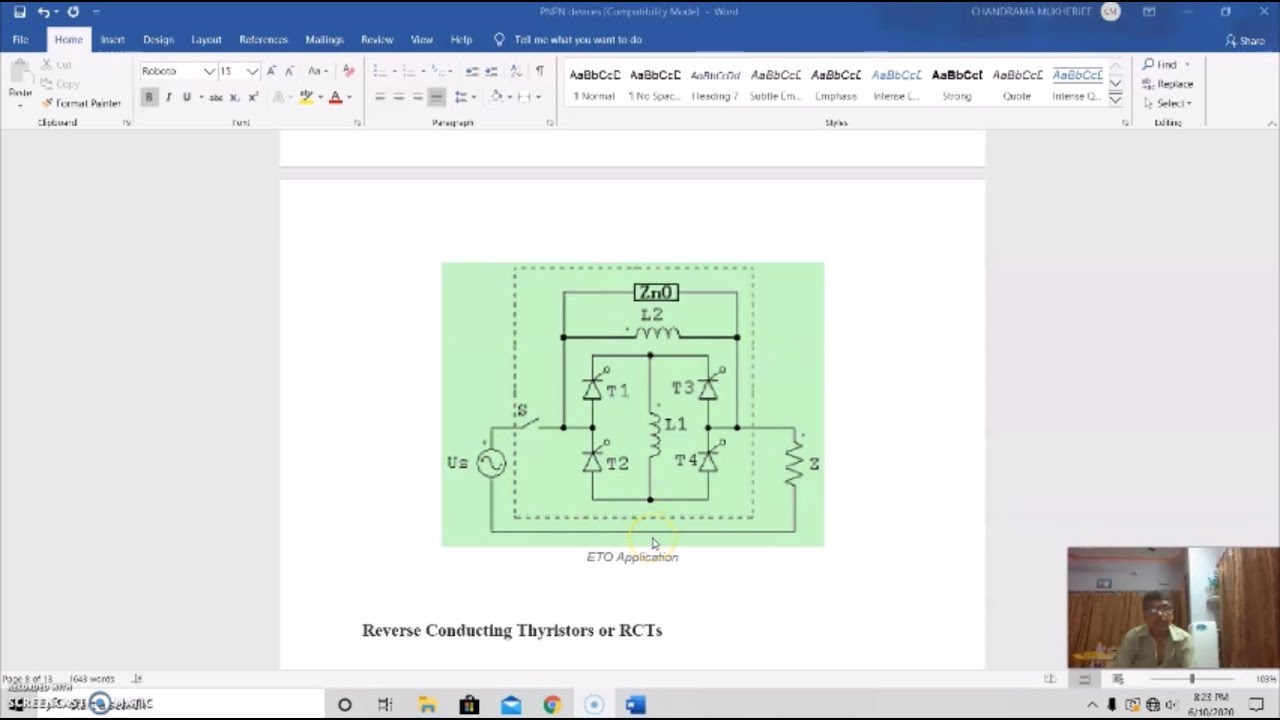Sort paragraph contents

pos(516,71)
